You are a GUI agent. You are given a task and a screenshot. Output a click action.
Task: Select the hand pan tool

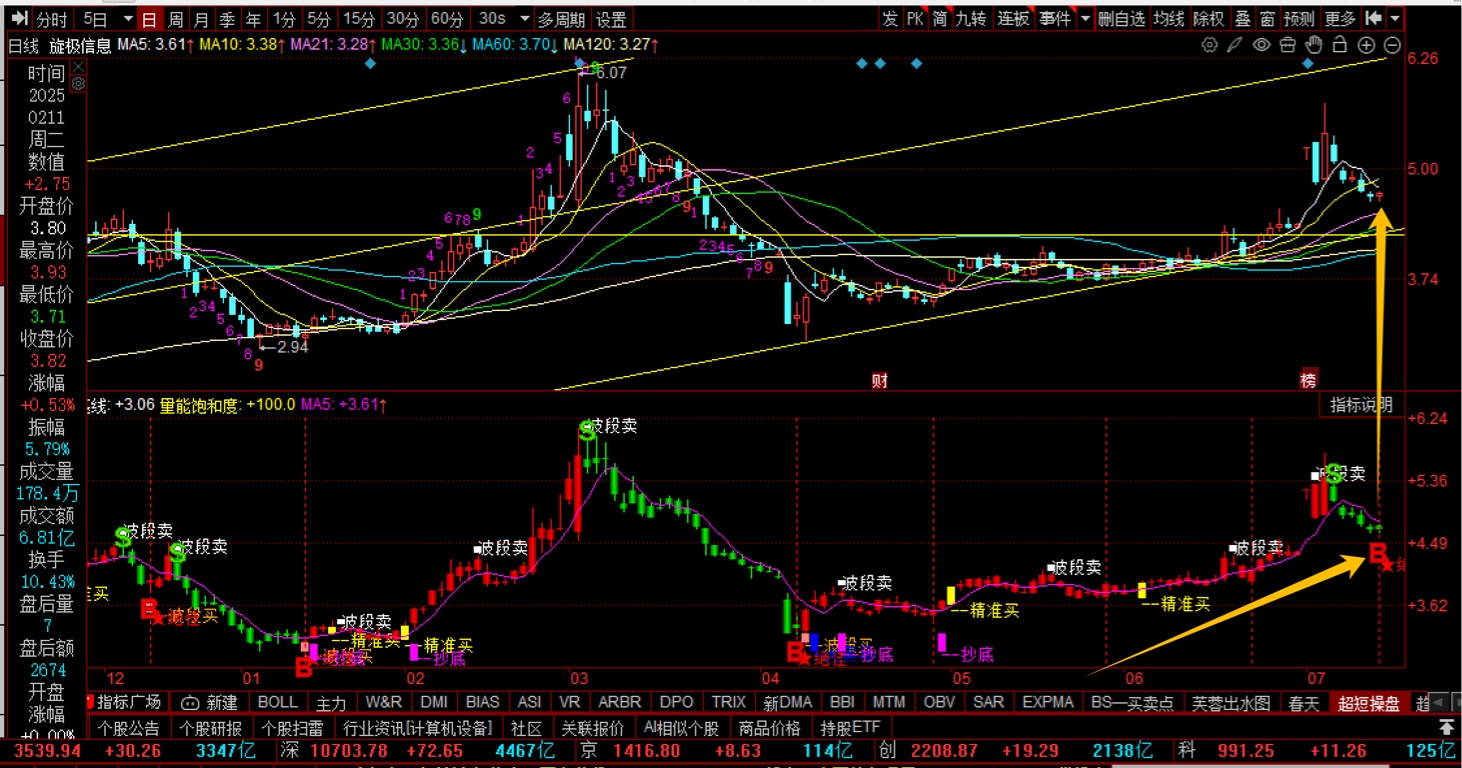pos(1314,45)
